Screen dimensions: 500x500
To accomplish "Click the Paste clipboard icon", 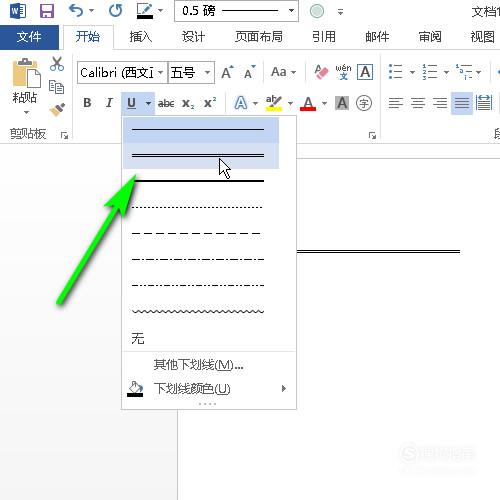I will (x=26, y=73).
